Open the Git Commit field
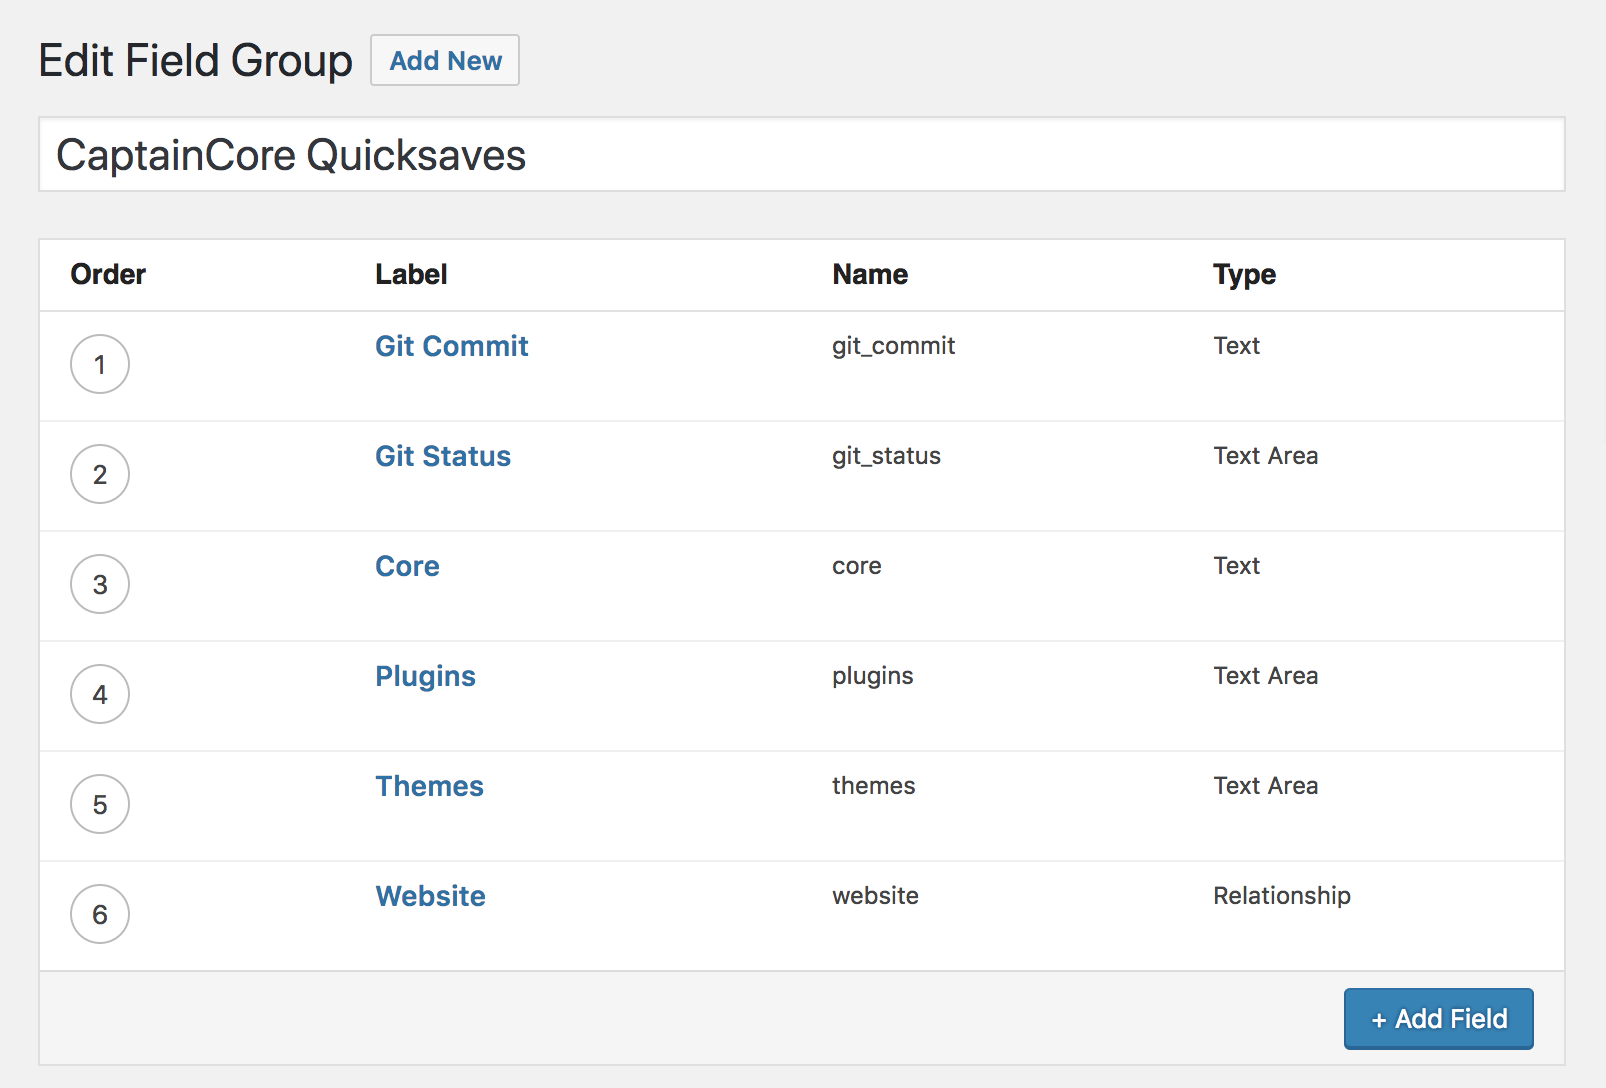 (452, 346)
